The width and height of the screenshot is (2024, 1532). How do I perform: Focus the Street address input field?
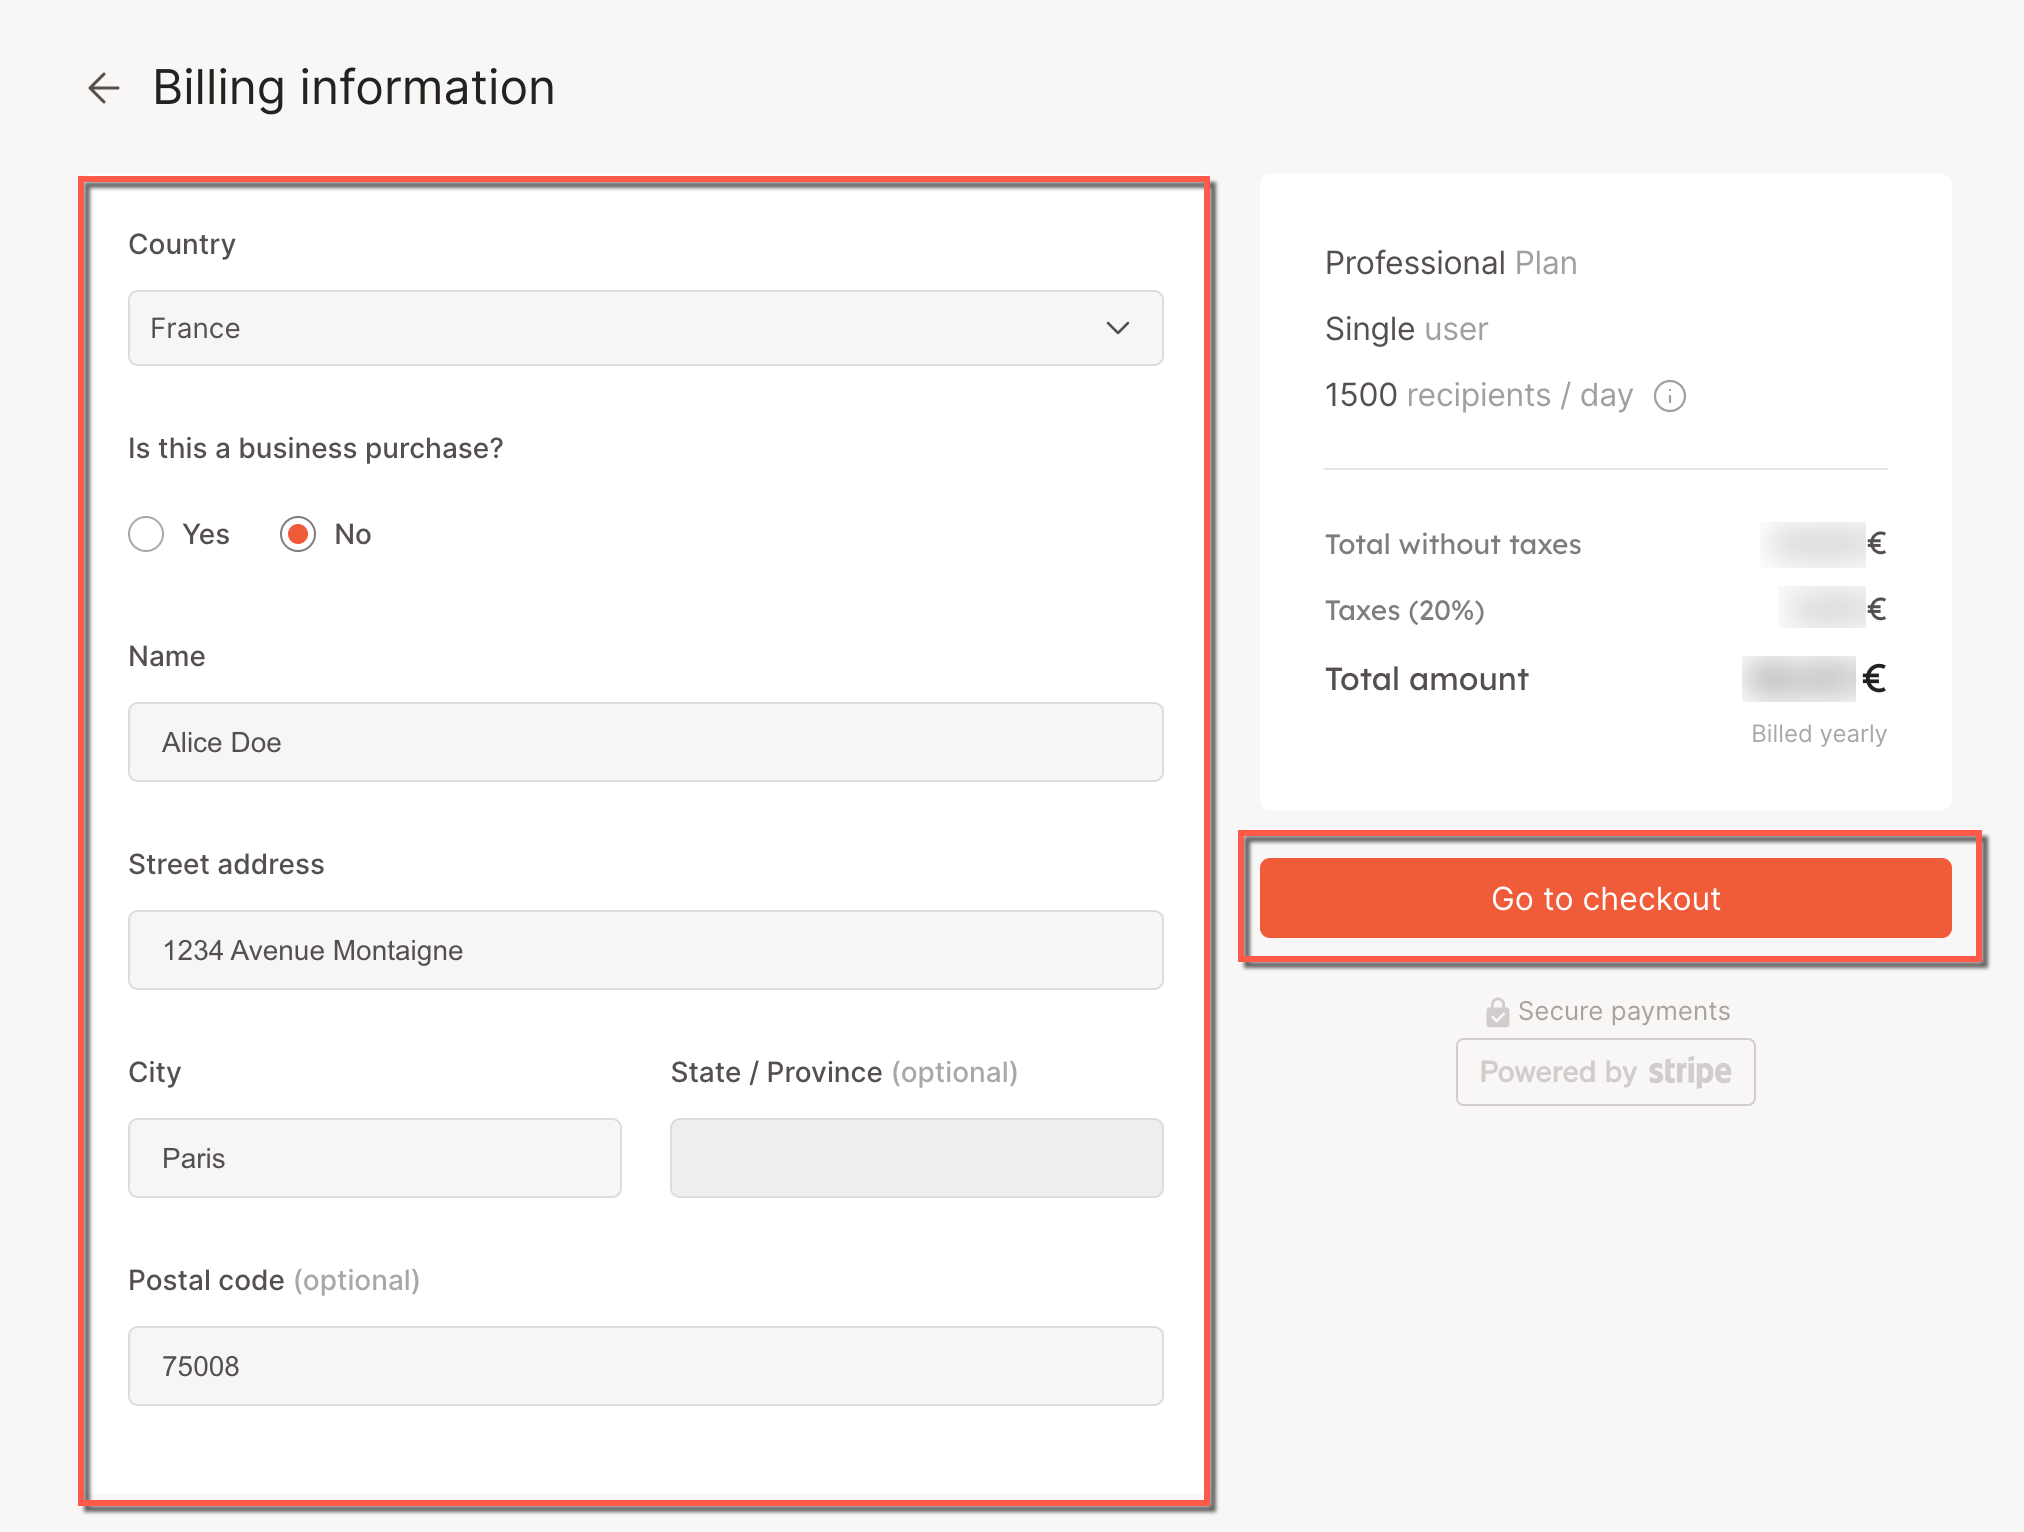[x=645, y=950]
